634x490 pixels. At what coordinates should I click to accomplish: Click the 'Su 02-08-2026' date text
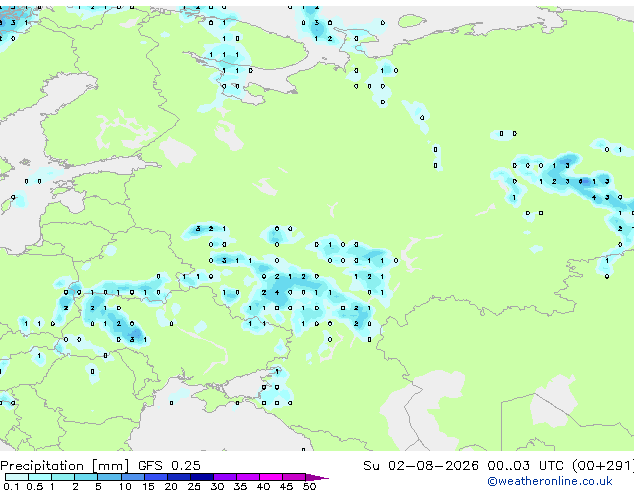[x=421, y=466]
